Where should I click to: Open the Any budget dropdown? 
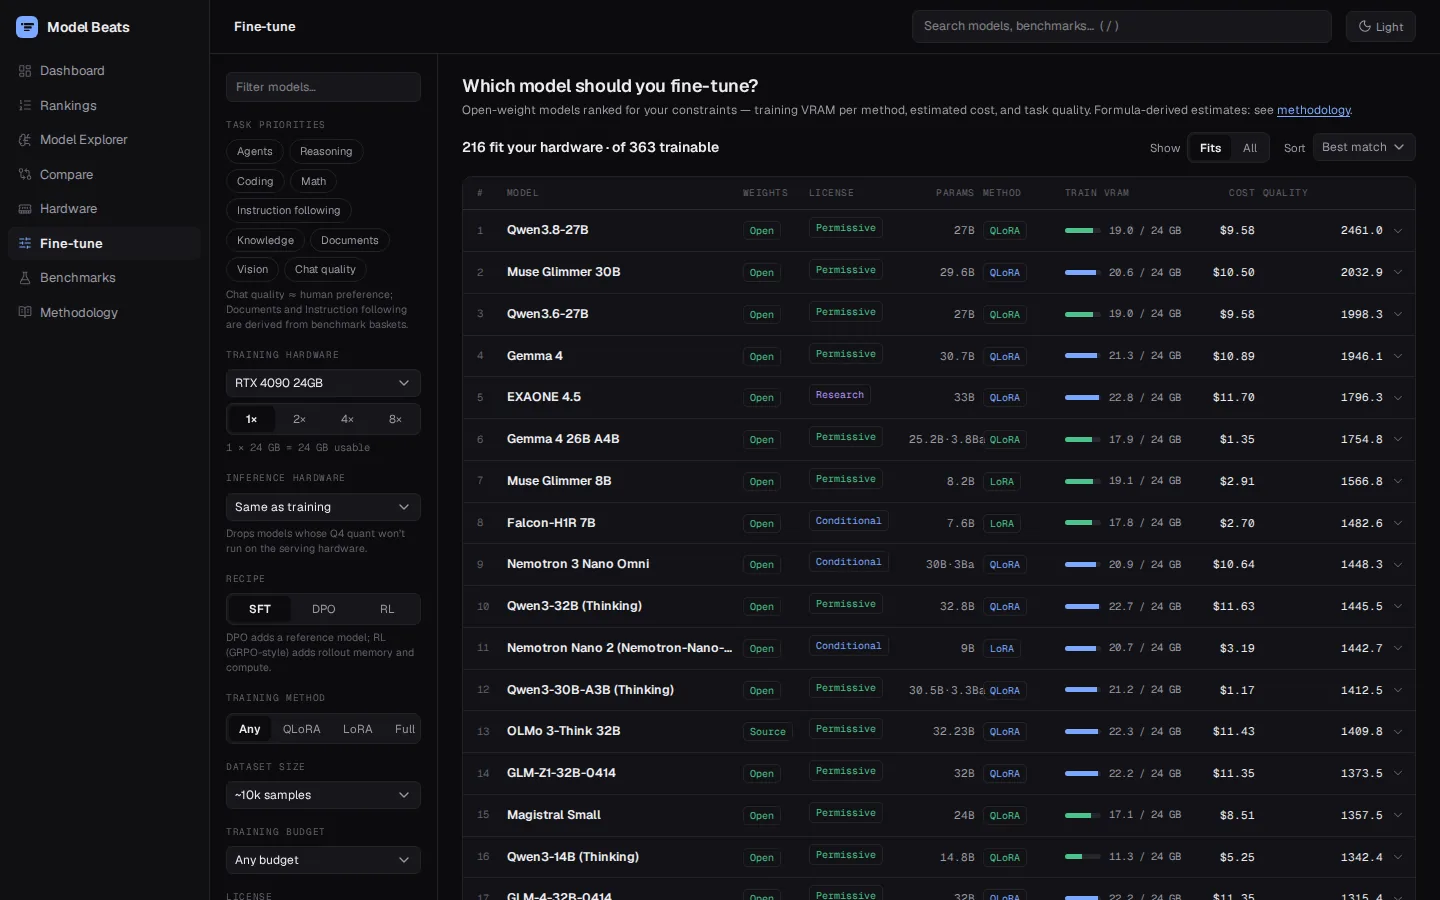(323, 860)
